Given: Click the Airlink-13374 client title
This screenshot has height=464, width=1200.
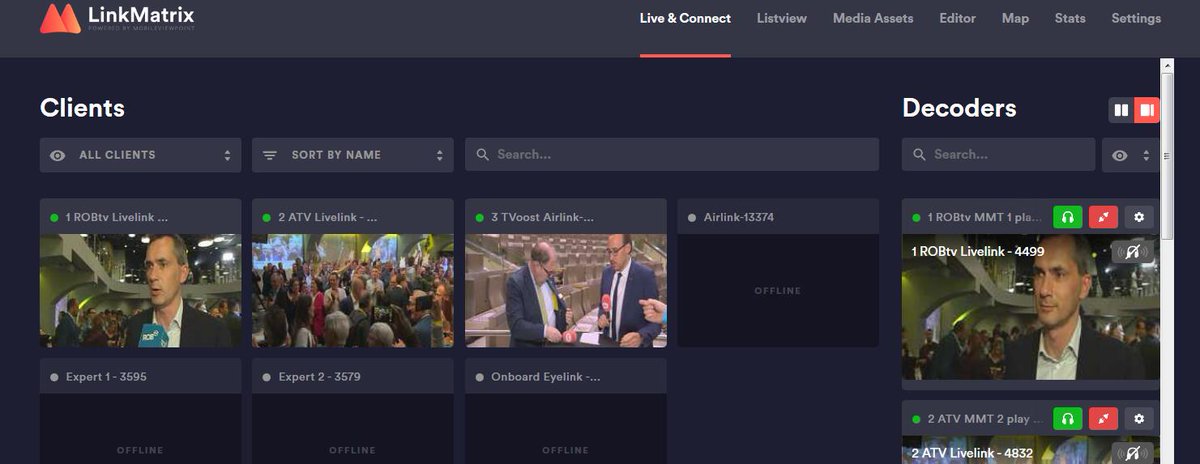Looking at the screenshot, I should [x=739, y=217].
